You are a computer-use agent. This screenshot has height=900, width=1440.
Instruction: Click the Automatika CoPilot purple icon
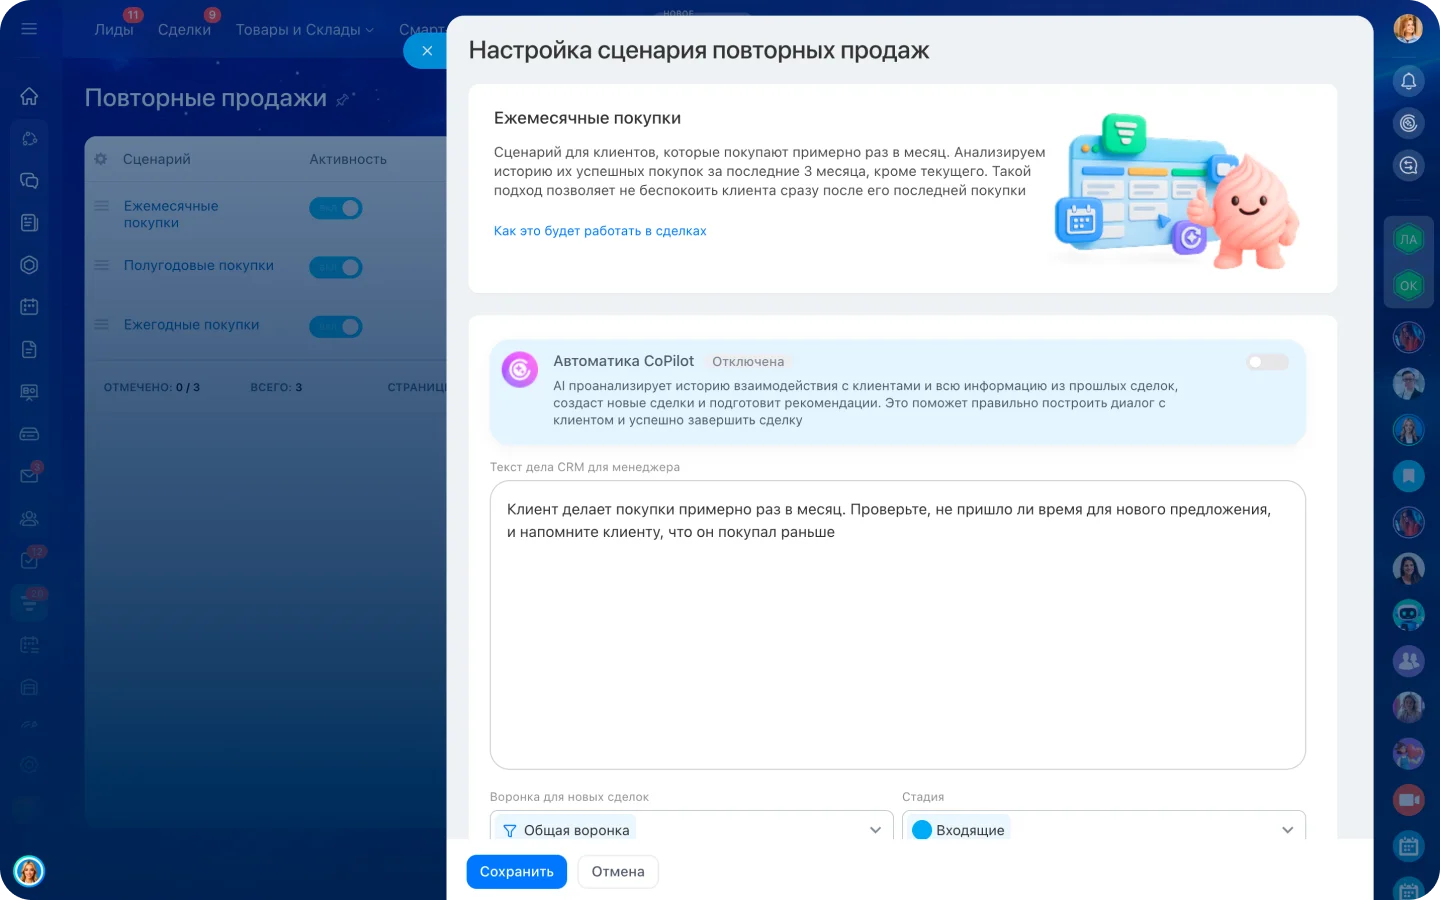(x=519, y=369)
